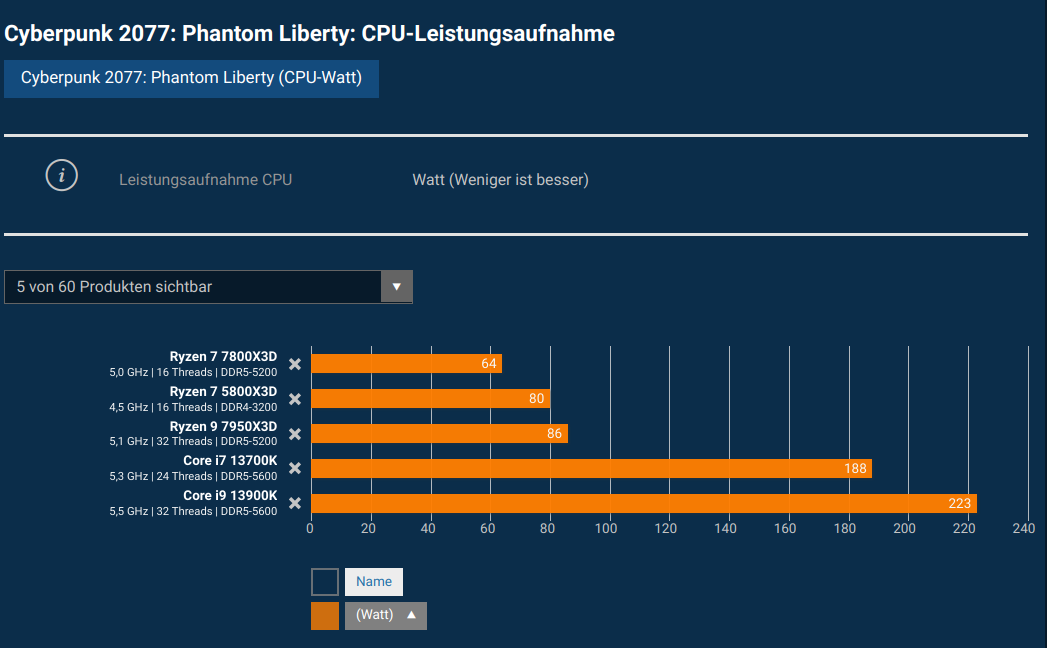Click axis label 240
The image size is (1047, 648).
[x=1024, y=528]
